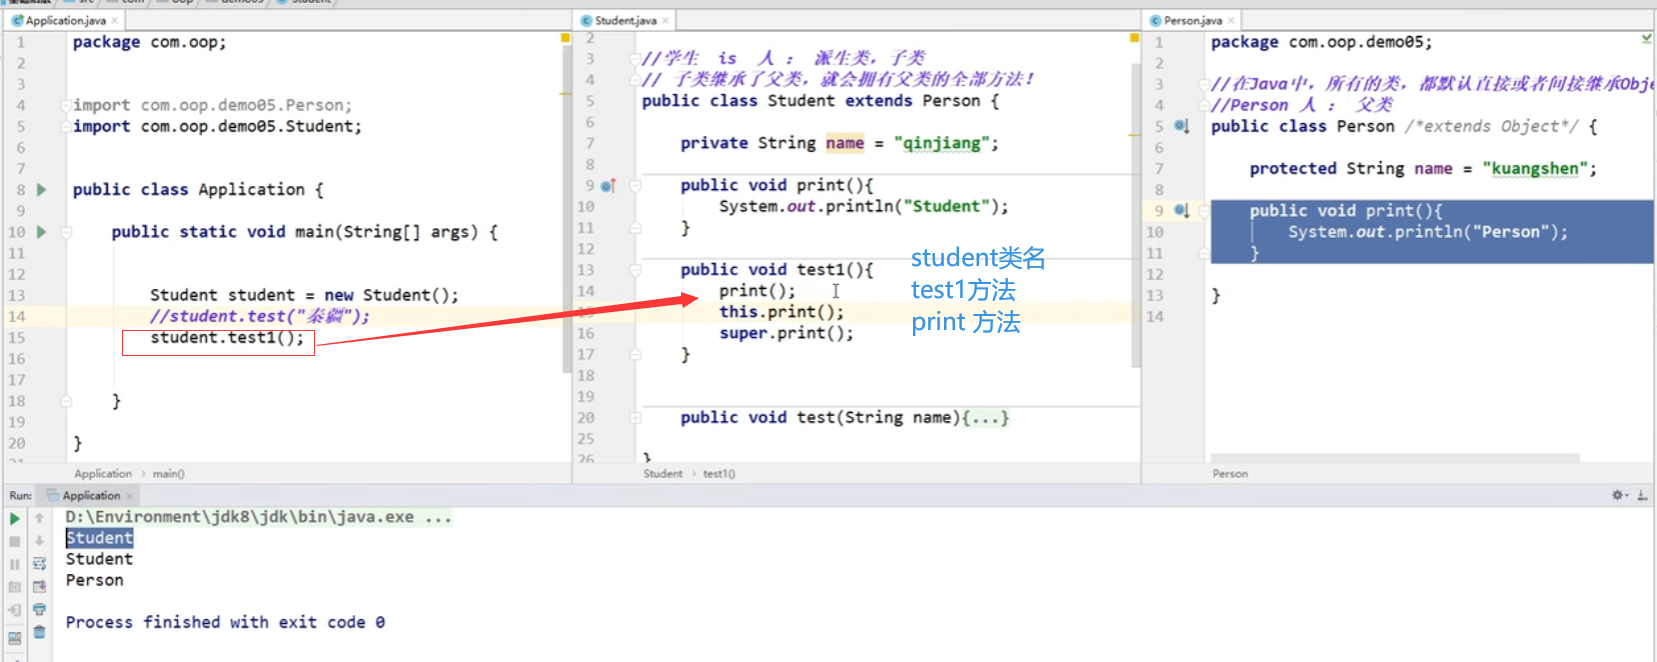Close the Application.java tab

[115, 20]
